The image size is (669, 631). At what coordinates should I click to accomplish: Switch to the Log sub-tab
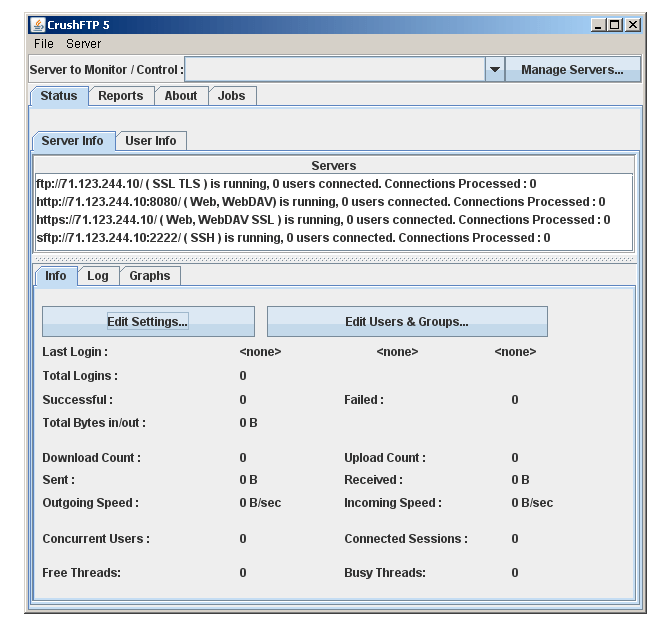tap(98, 276)
